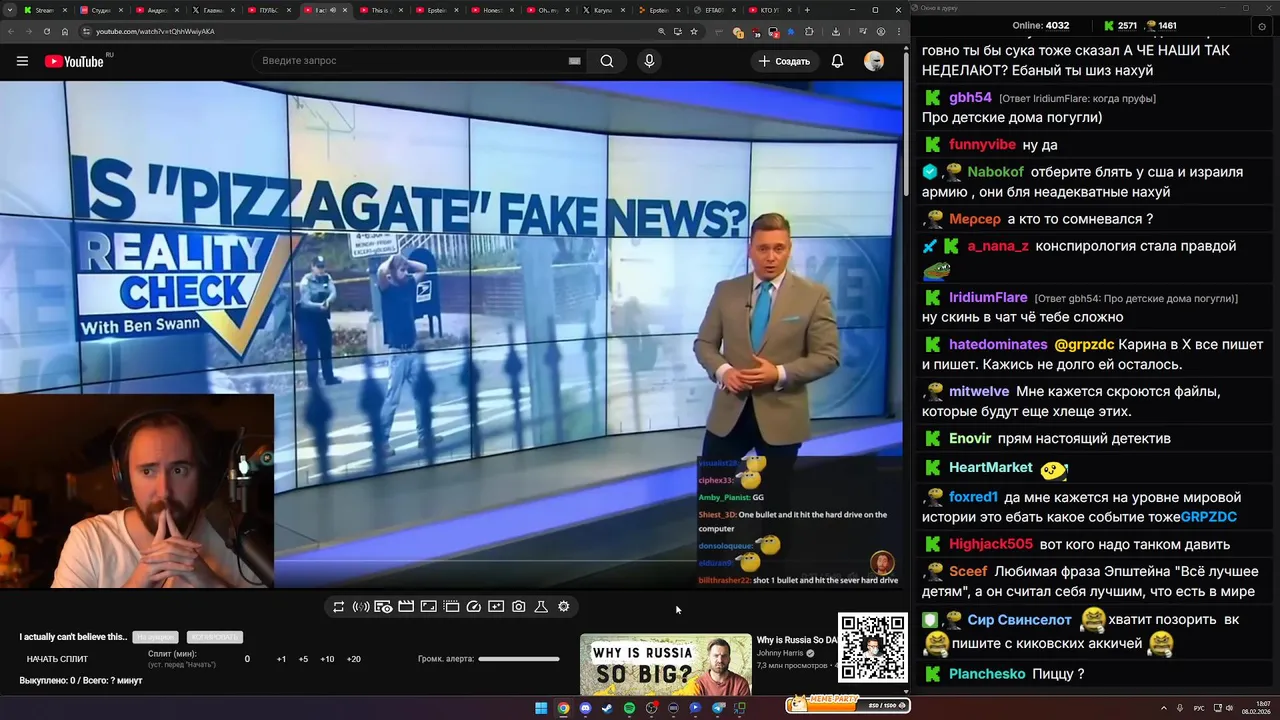Open the Windows Start button

coord(541,708)
